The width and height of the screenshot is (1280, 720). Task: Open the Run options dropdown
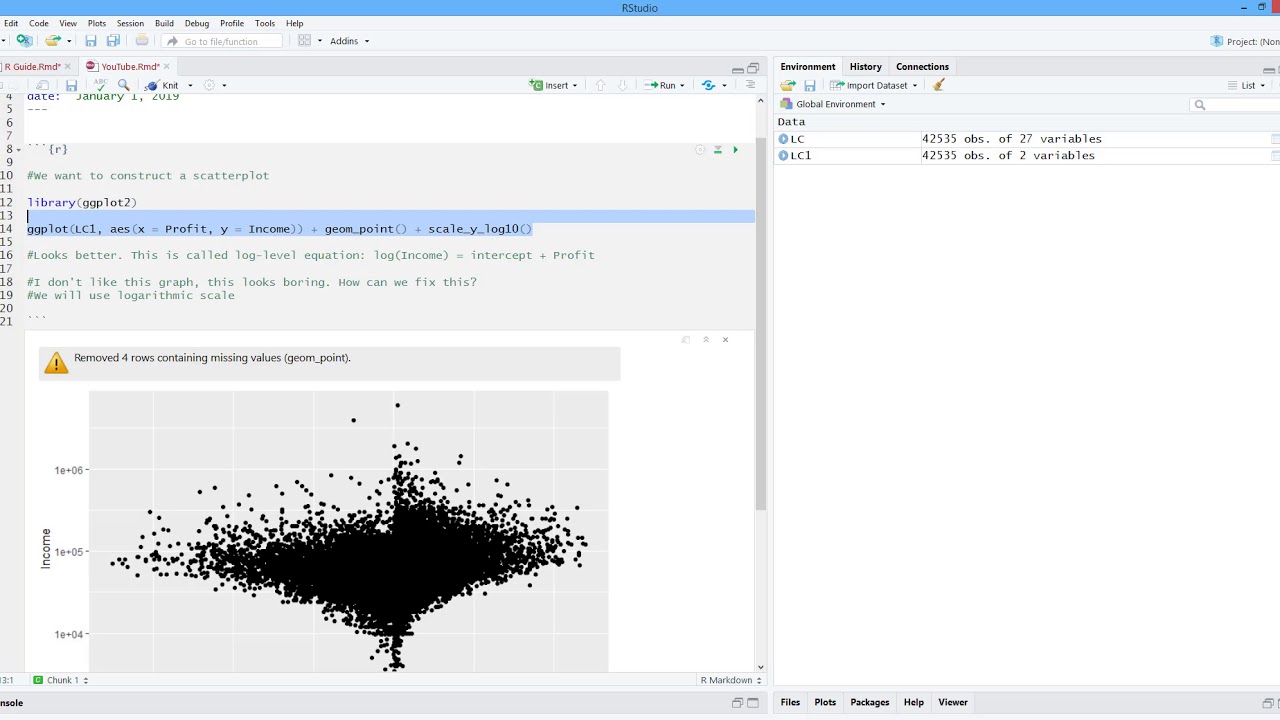(682, 85)
